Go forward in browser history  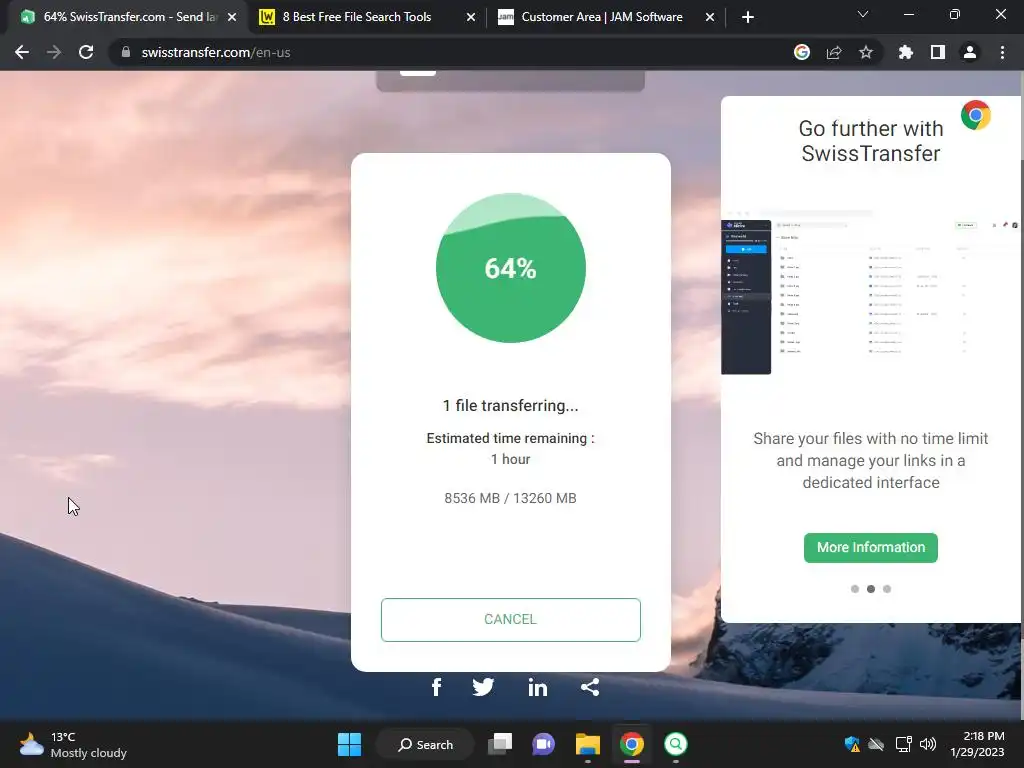54,52
